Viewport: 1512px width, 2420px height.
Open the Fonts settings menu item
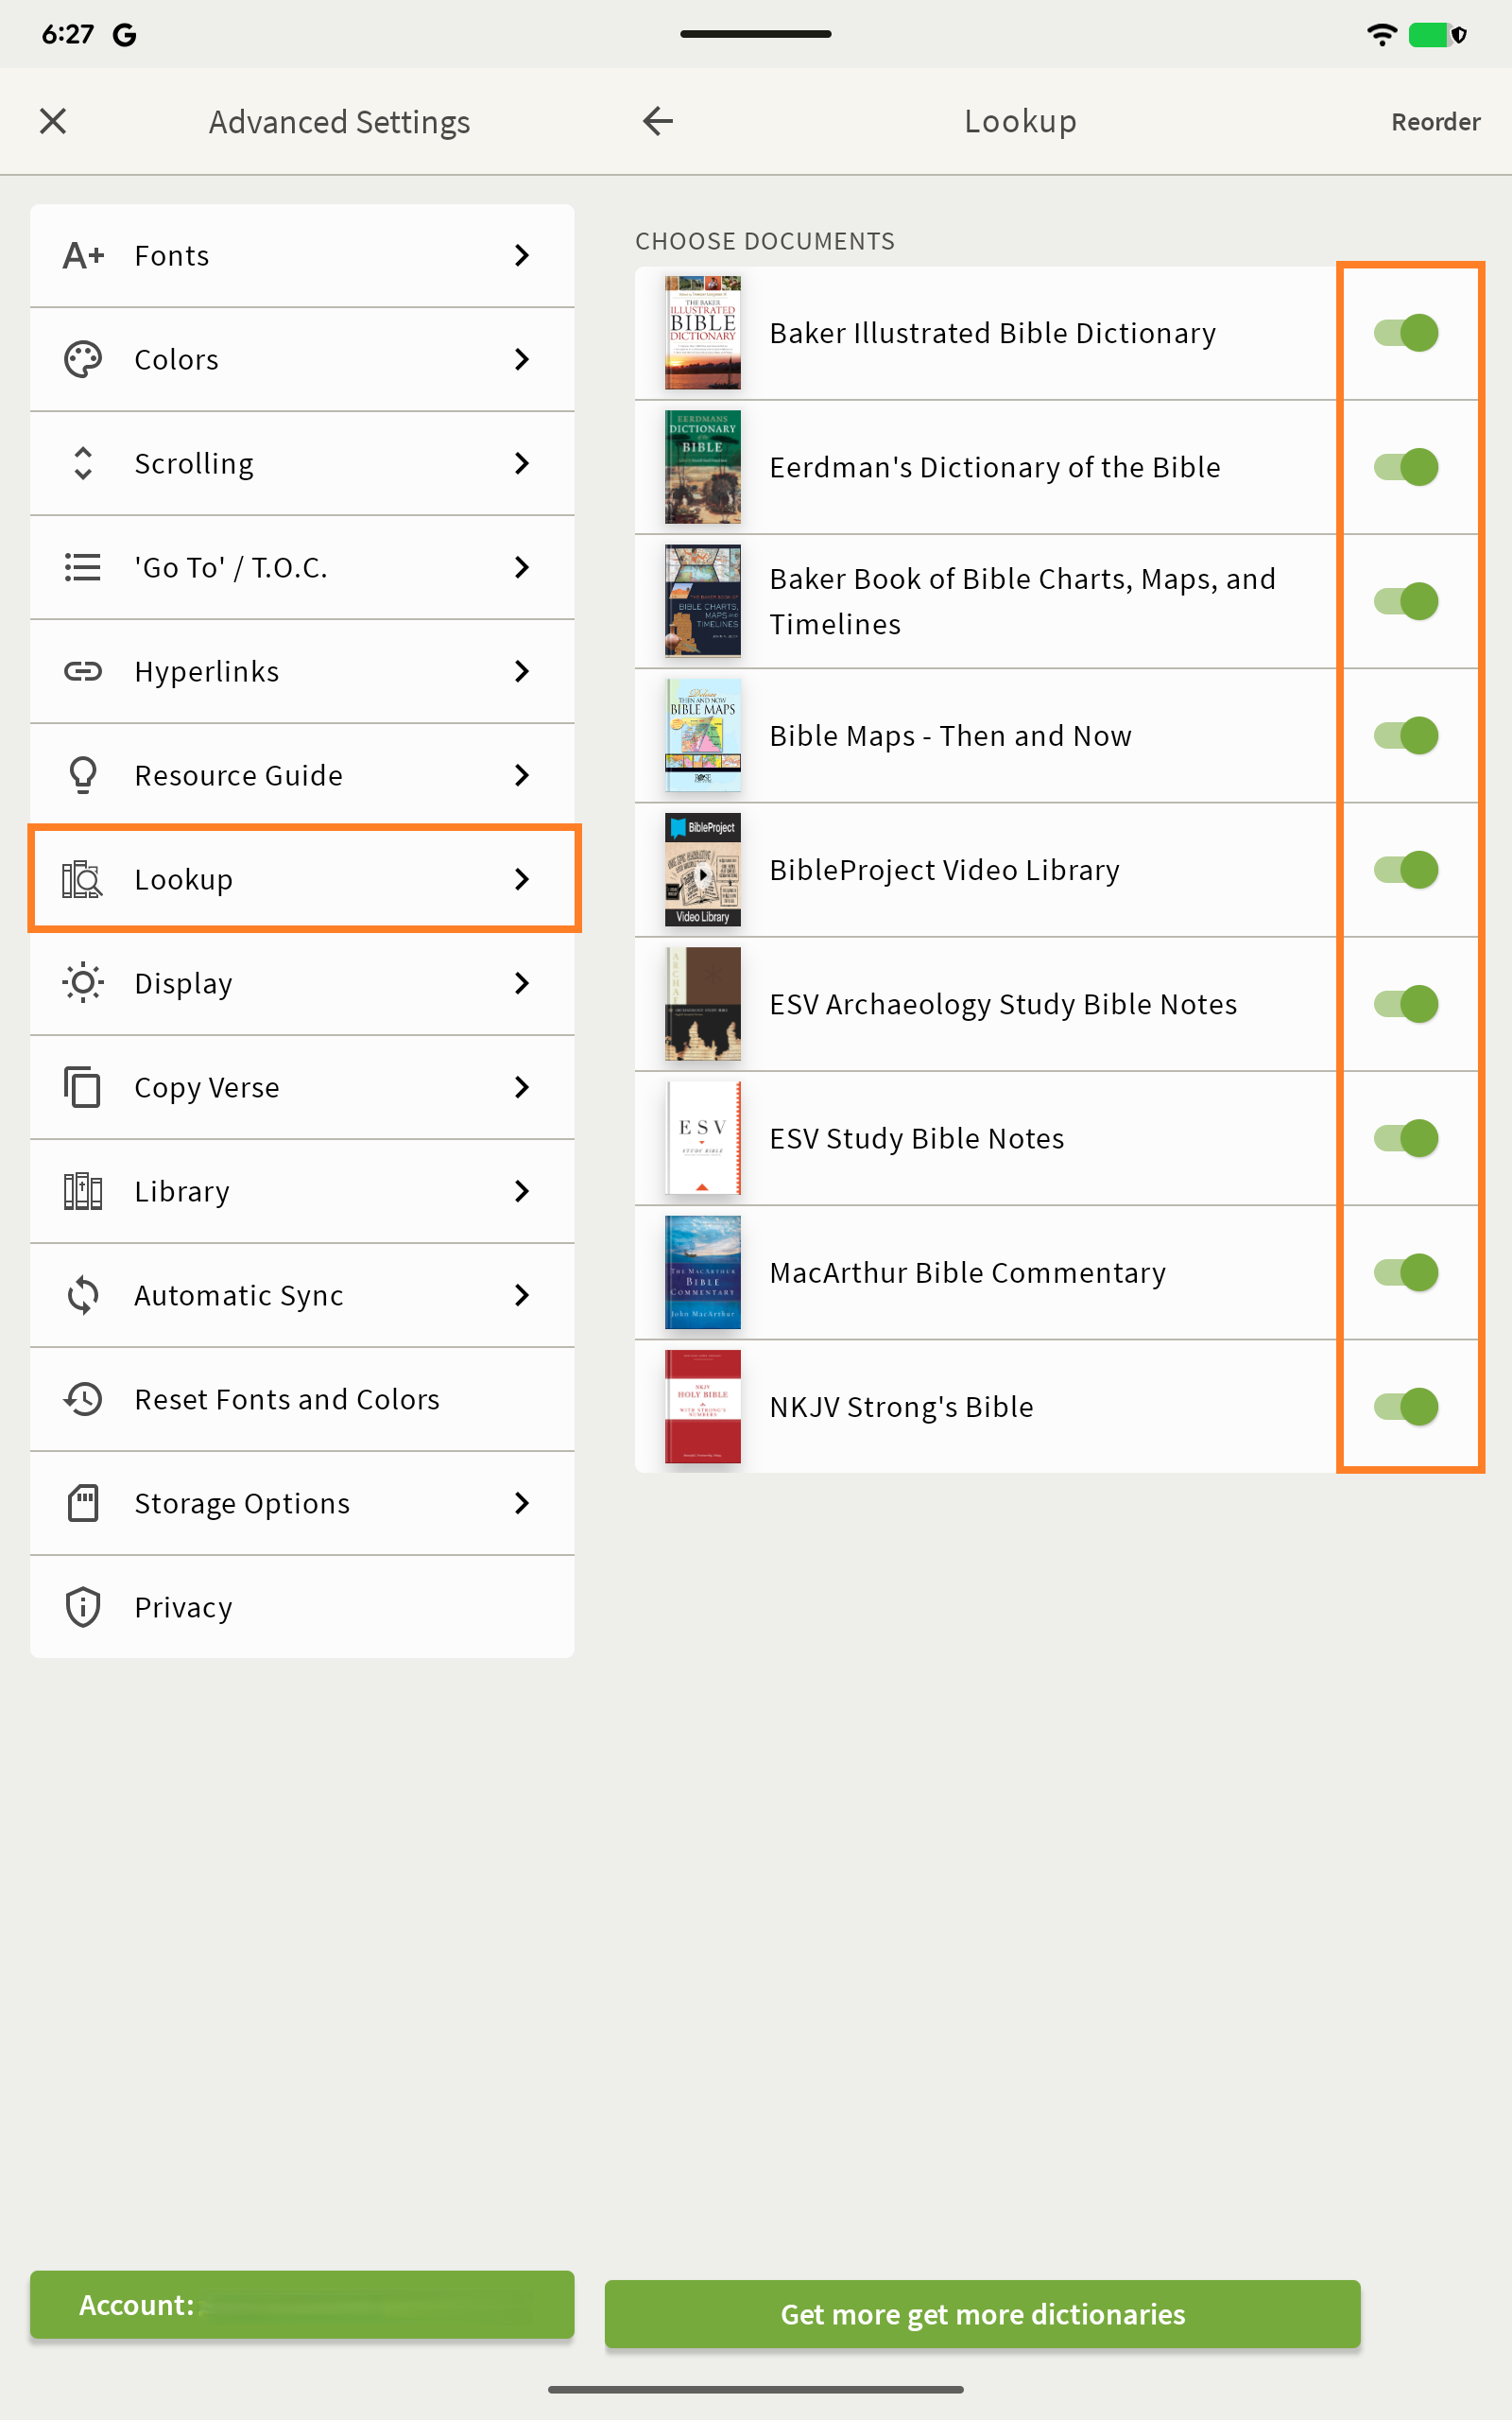tap(302, 256)
